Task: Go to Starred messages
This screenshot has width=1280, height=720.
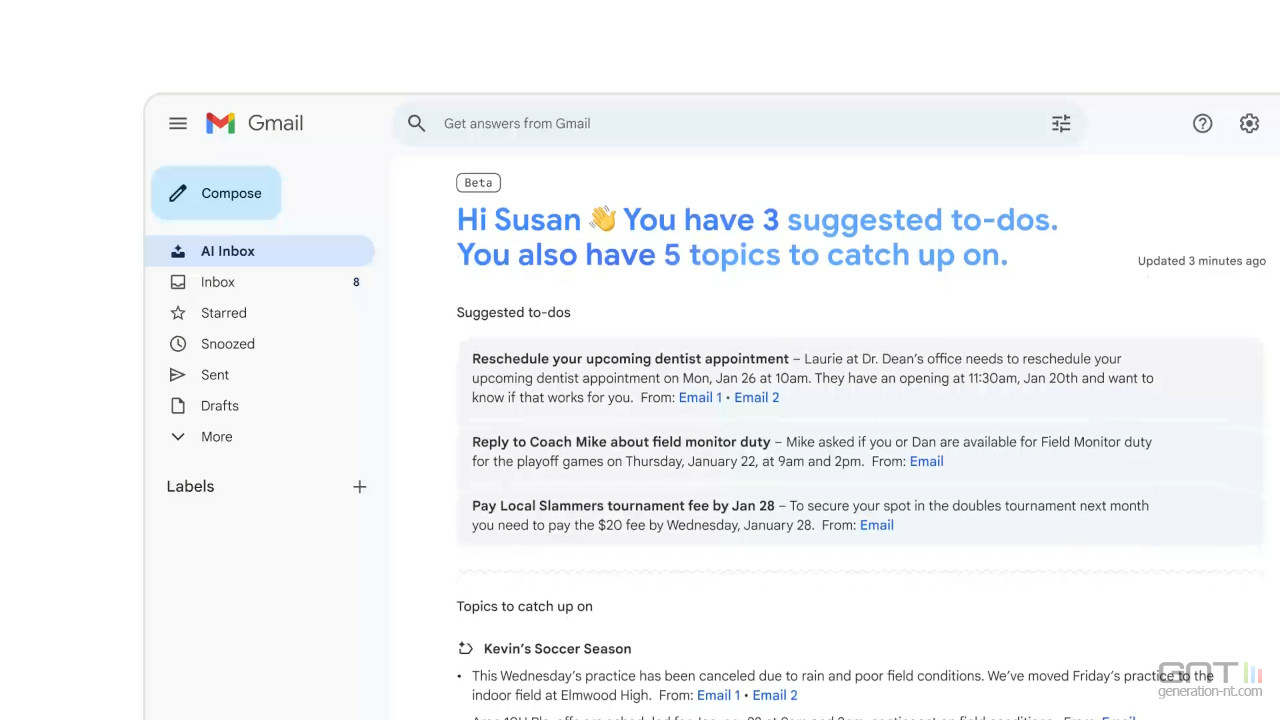Action: tap(224, 313)
